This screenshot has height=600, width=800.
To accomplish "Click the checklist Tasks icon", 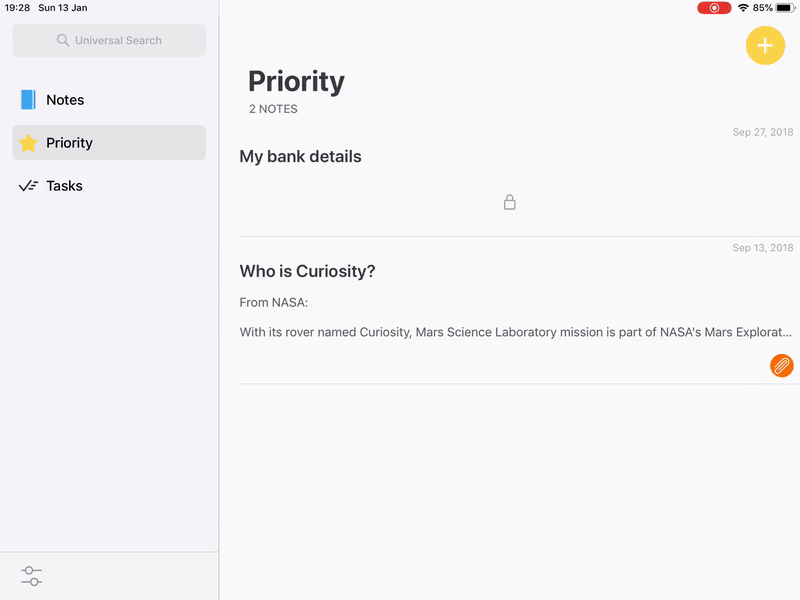I will tap(29, 186).
